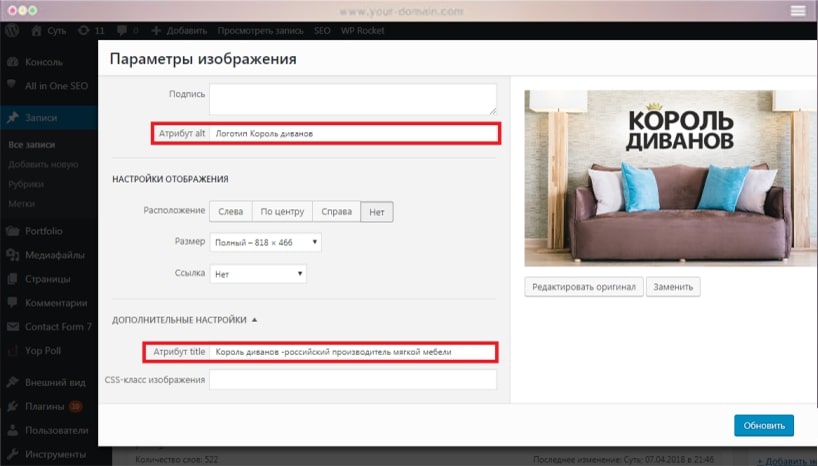Set alignment to 'Слева'
Screen dimensions: 818x466
click(231, 211)
